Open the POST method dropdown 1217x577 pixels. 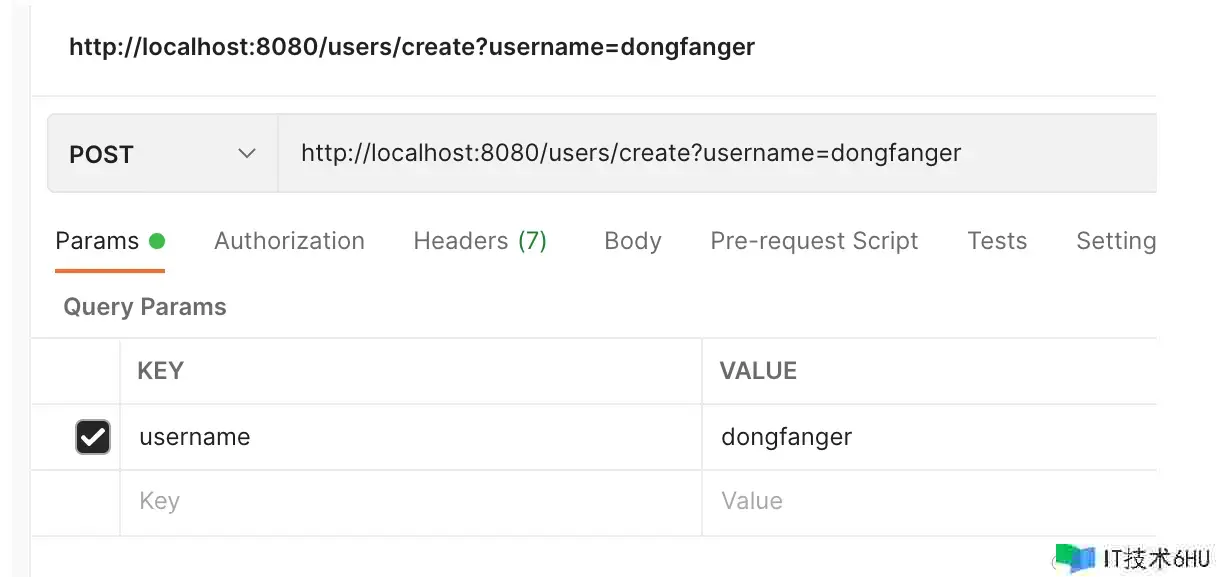[x=162, y=154]
